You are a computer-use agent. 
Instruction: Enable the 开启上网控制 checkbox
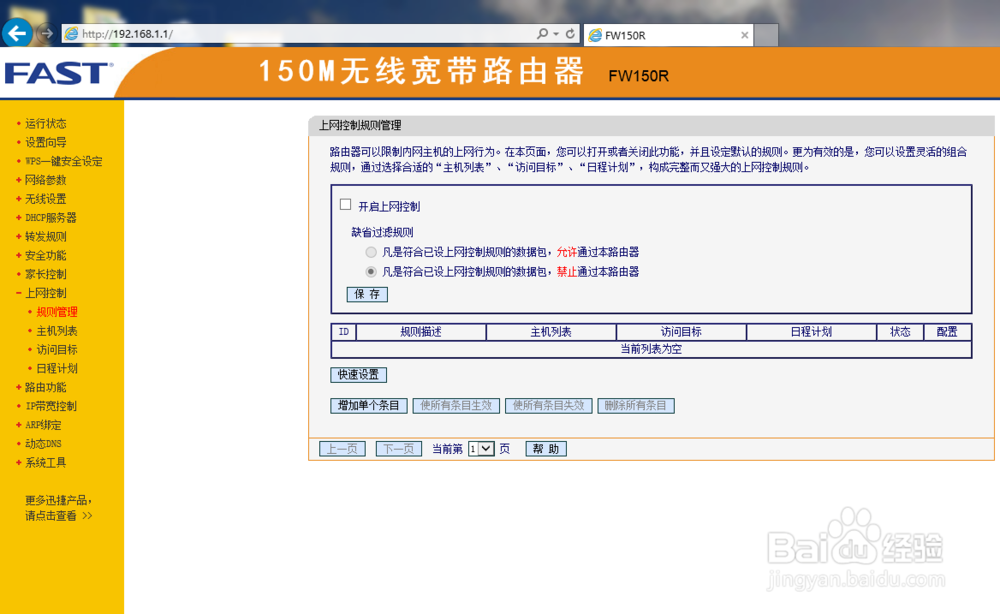(344, 206)
